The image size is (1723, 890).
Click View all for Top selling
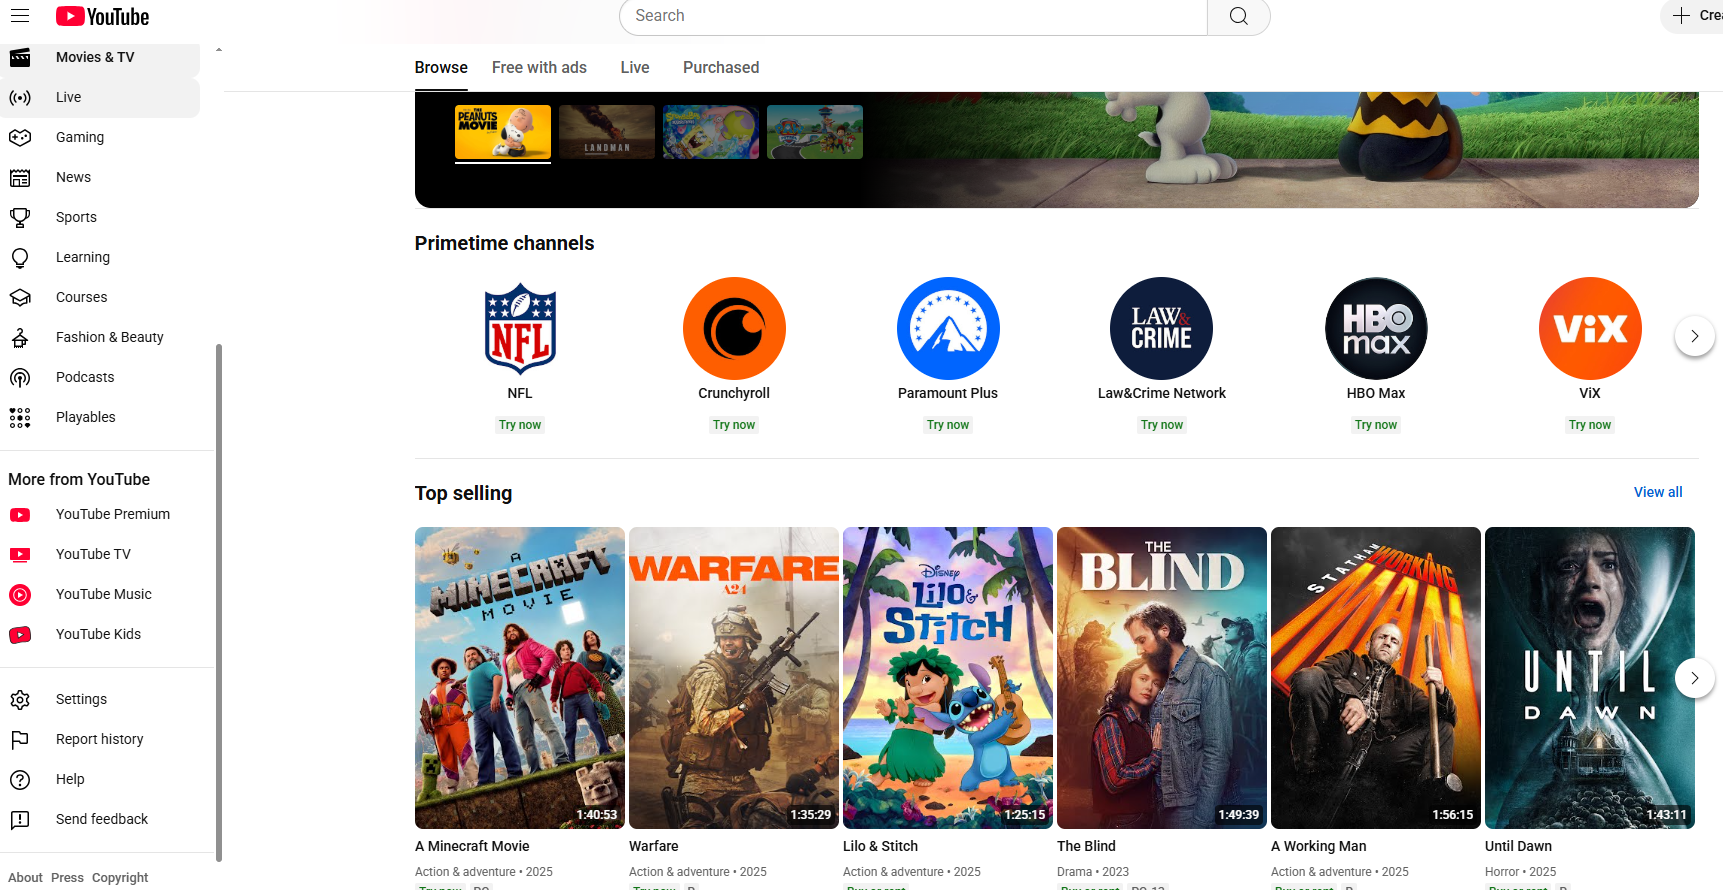(1657, 492)
